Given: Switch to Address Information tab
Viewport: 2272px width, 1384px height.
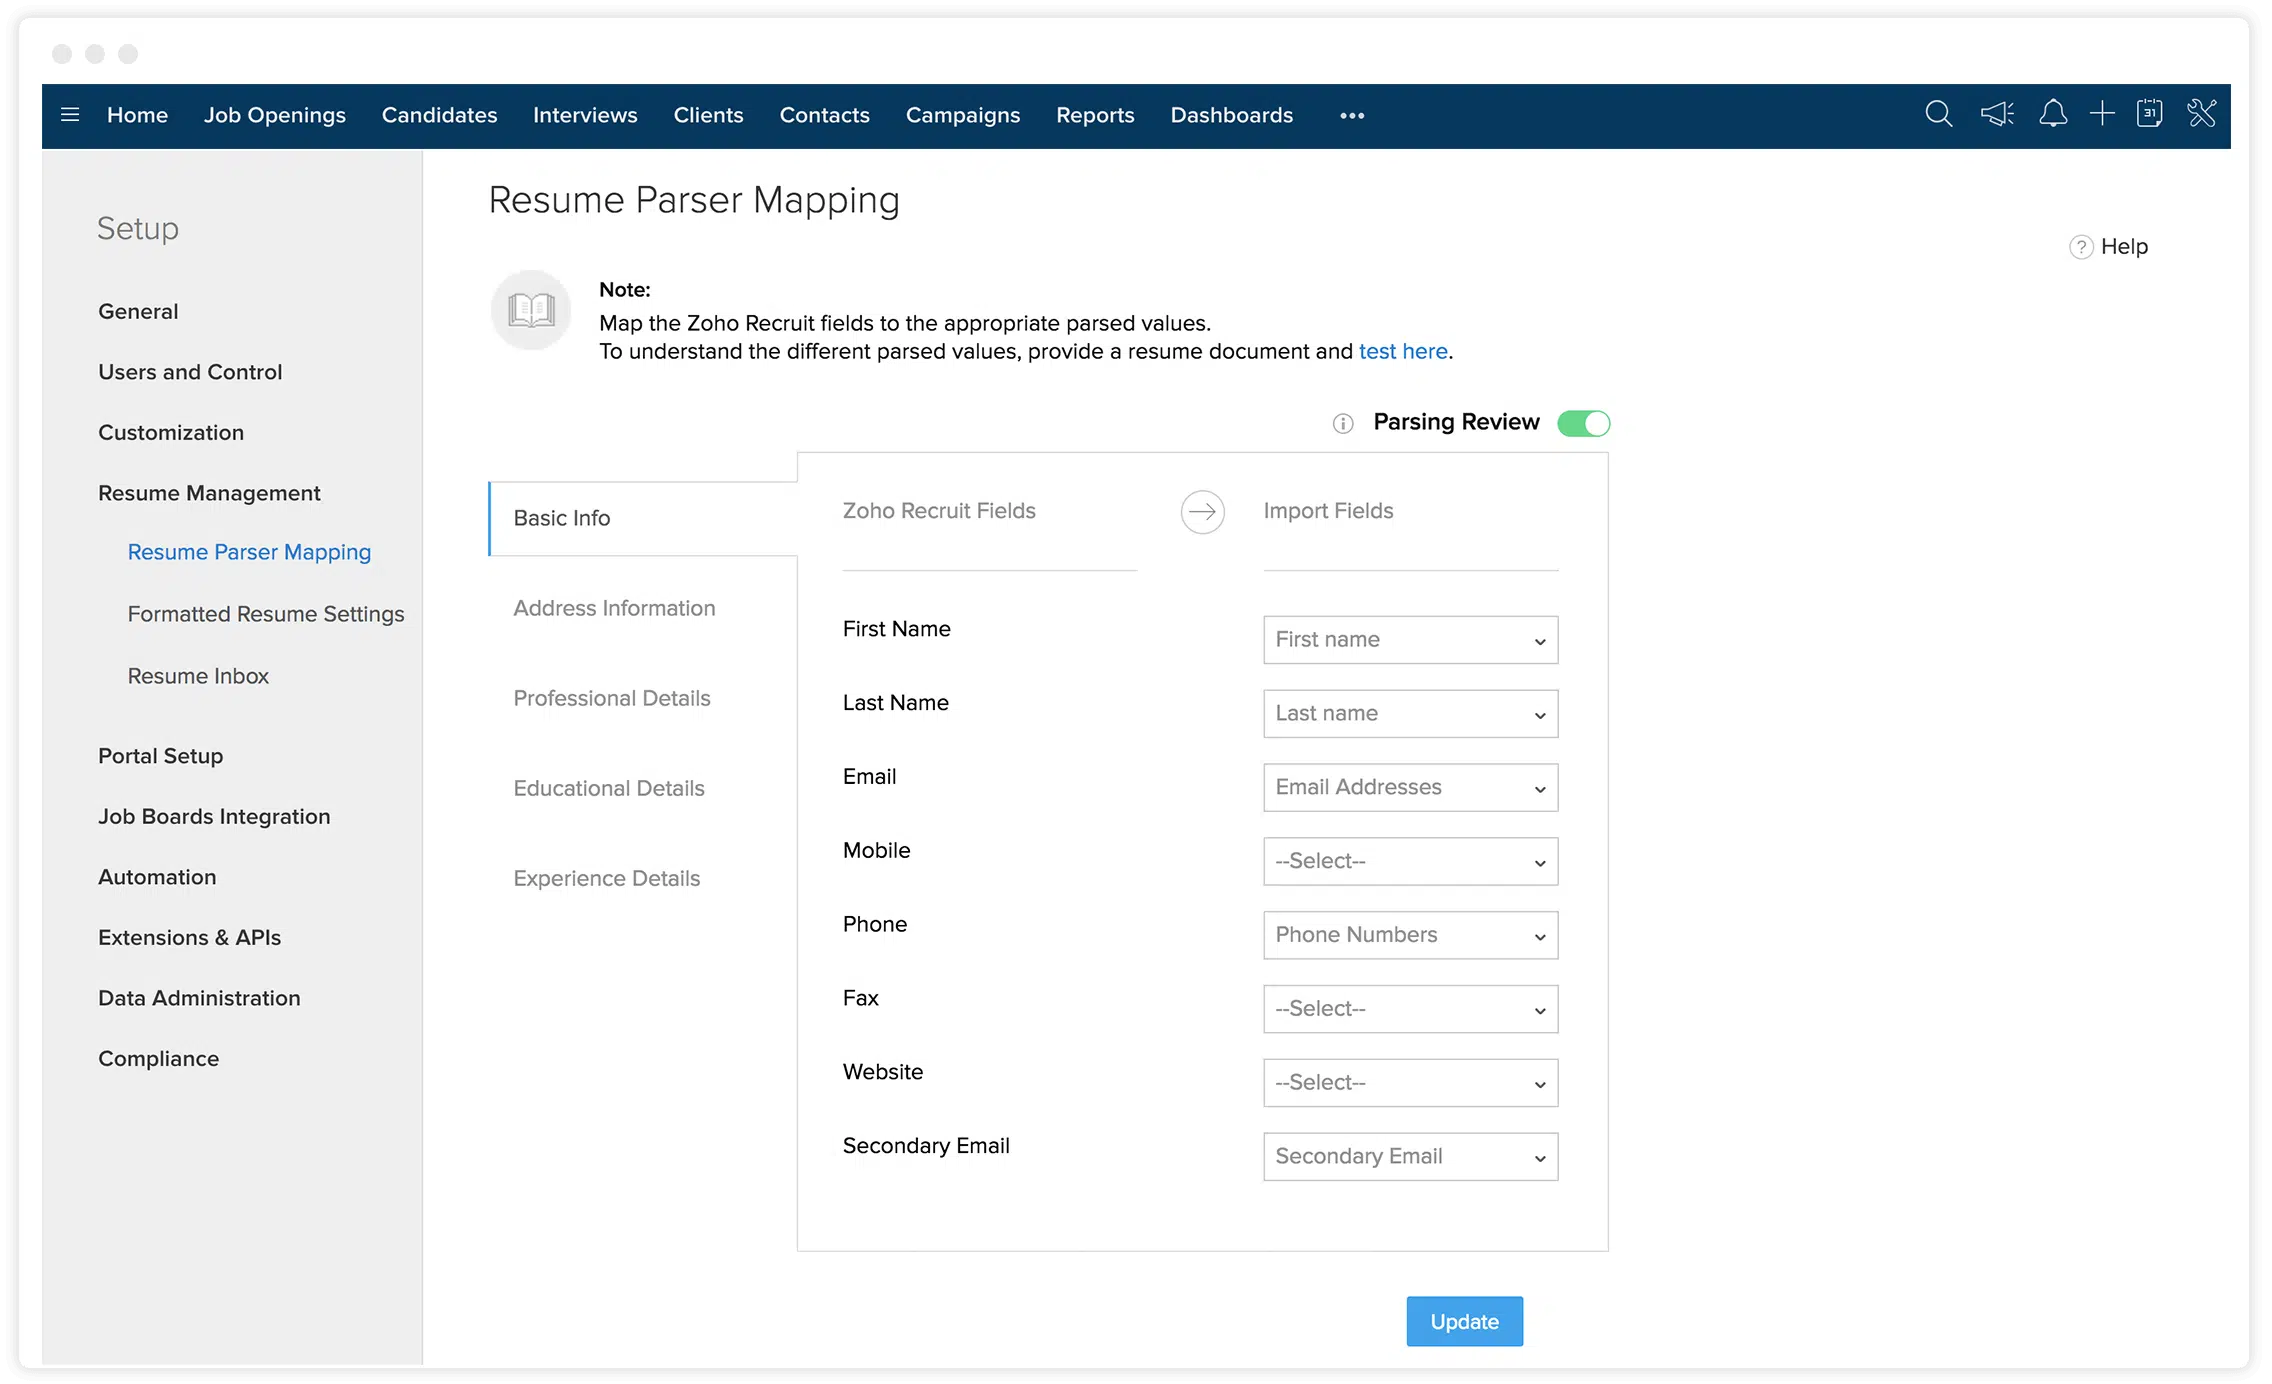Looking at the screenshot, I should click(x=614, y=608).
